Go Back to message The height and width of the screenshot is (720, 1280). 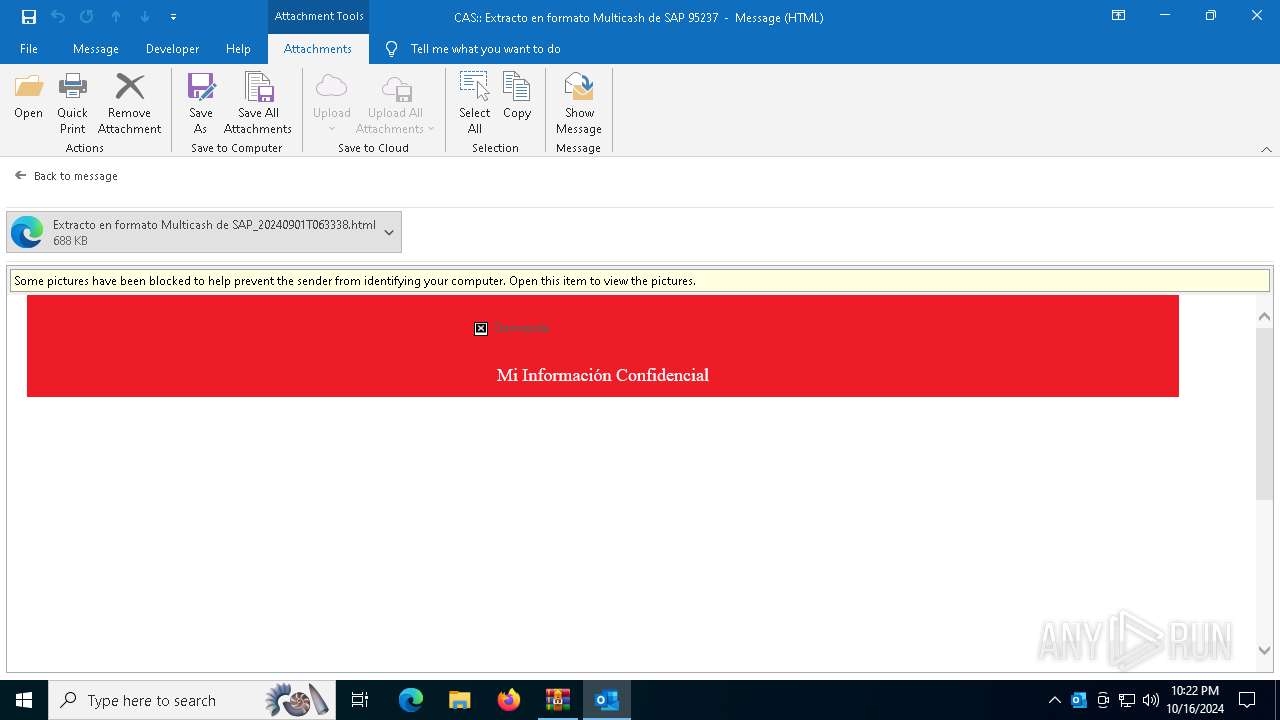pyautogui.click(x=66, y=176)
